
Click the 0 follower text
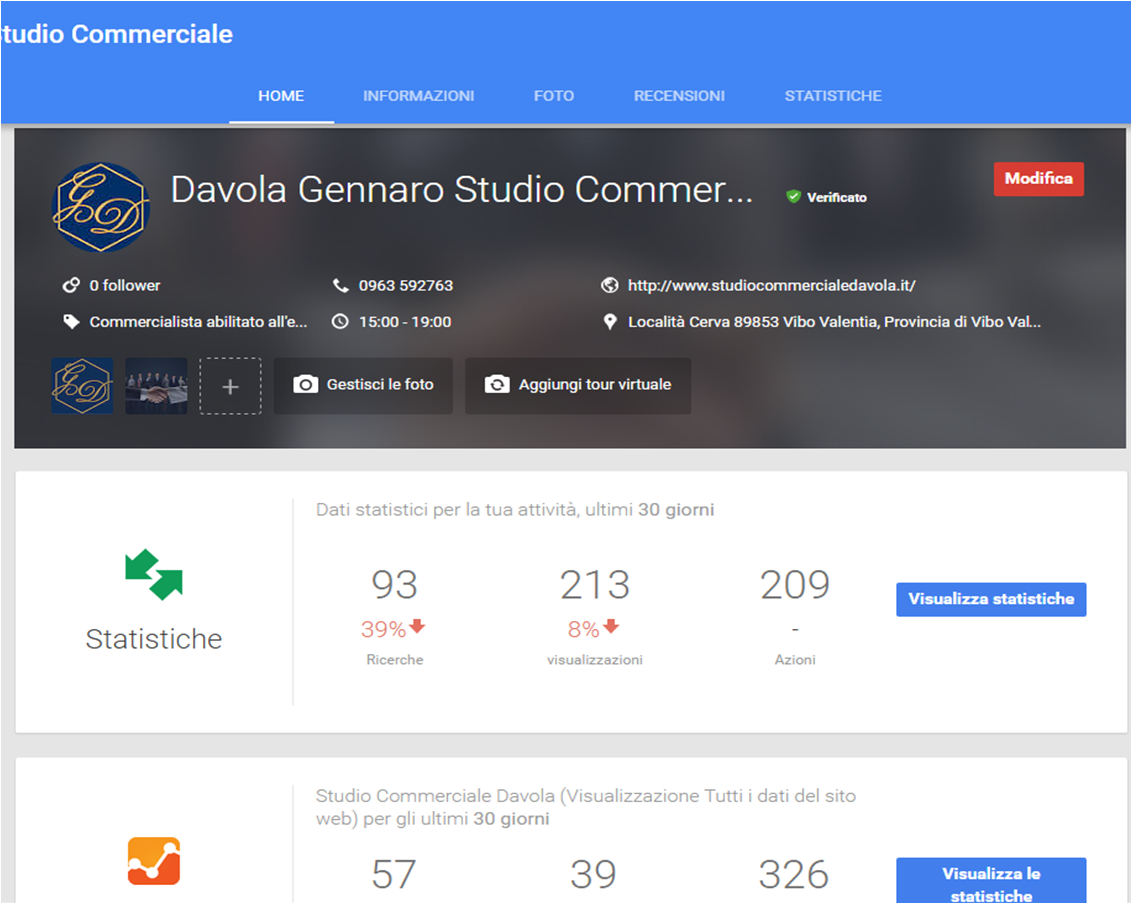pyautogui.click(x=125, y=285)
